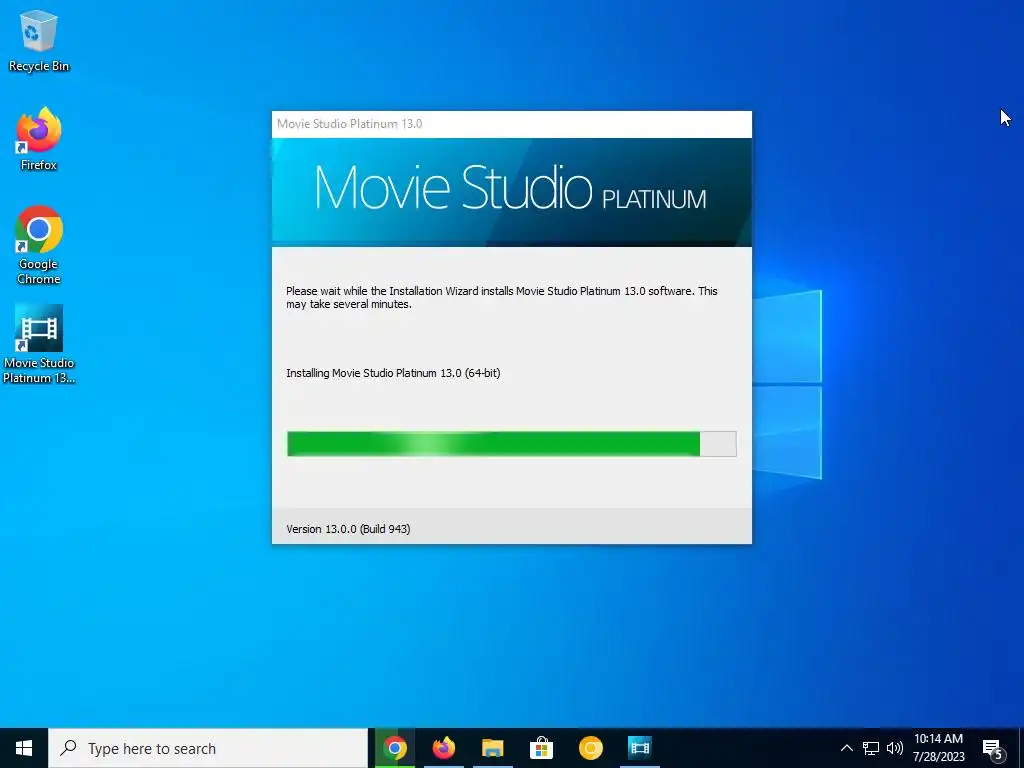Image resolution: width=1024 pixels, height=768 pixels.
Task: Open Firefox from the taskbar
Action: point(443,748)
